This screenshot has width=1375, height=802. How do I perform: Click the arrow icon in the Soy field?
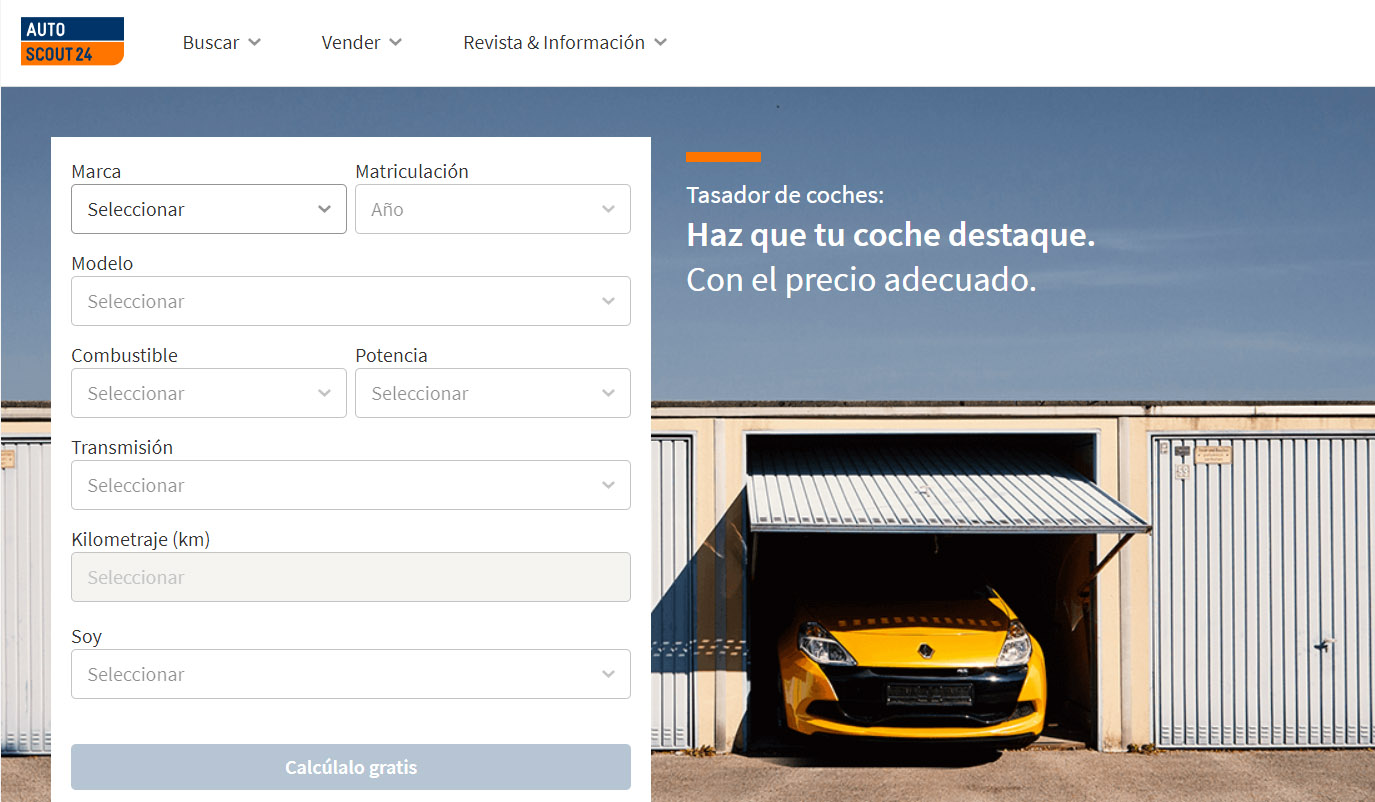(x=608, y=674)
